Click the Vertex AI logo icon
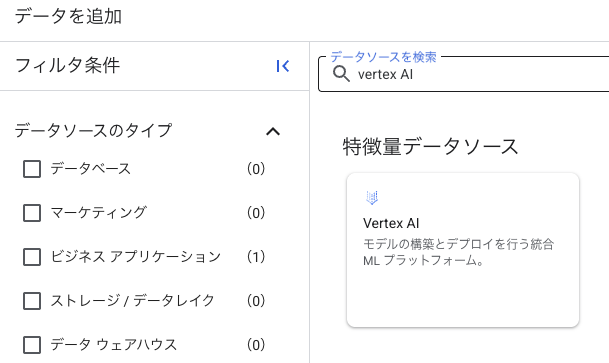 click(x=372, y=198)
